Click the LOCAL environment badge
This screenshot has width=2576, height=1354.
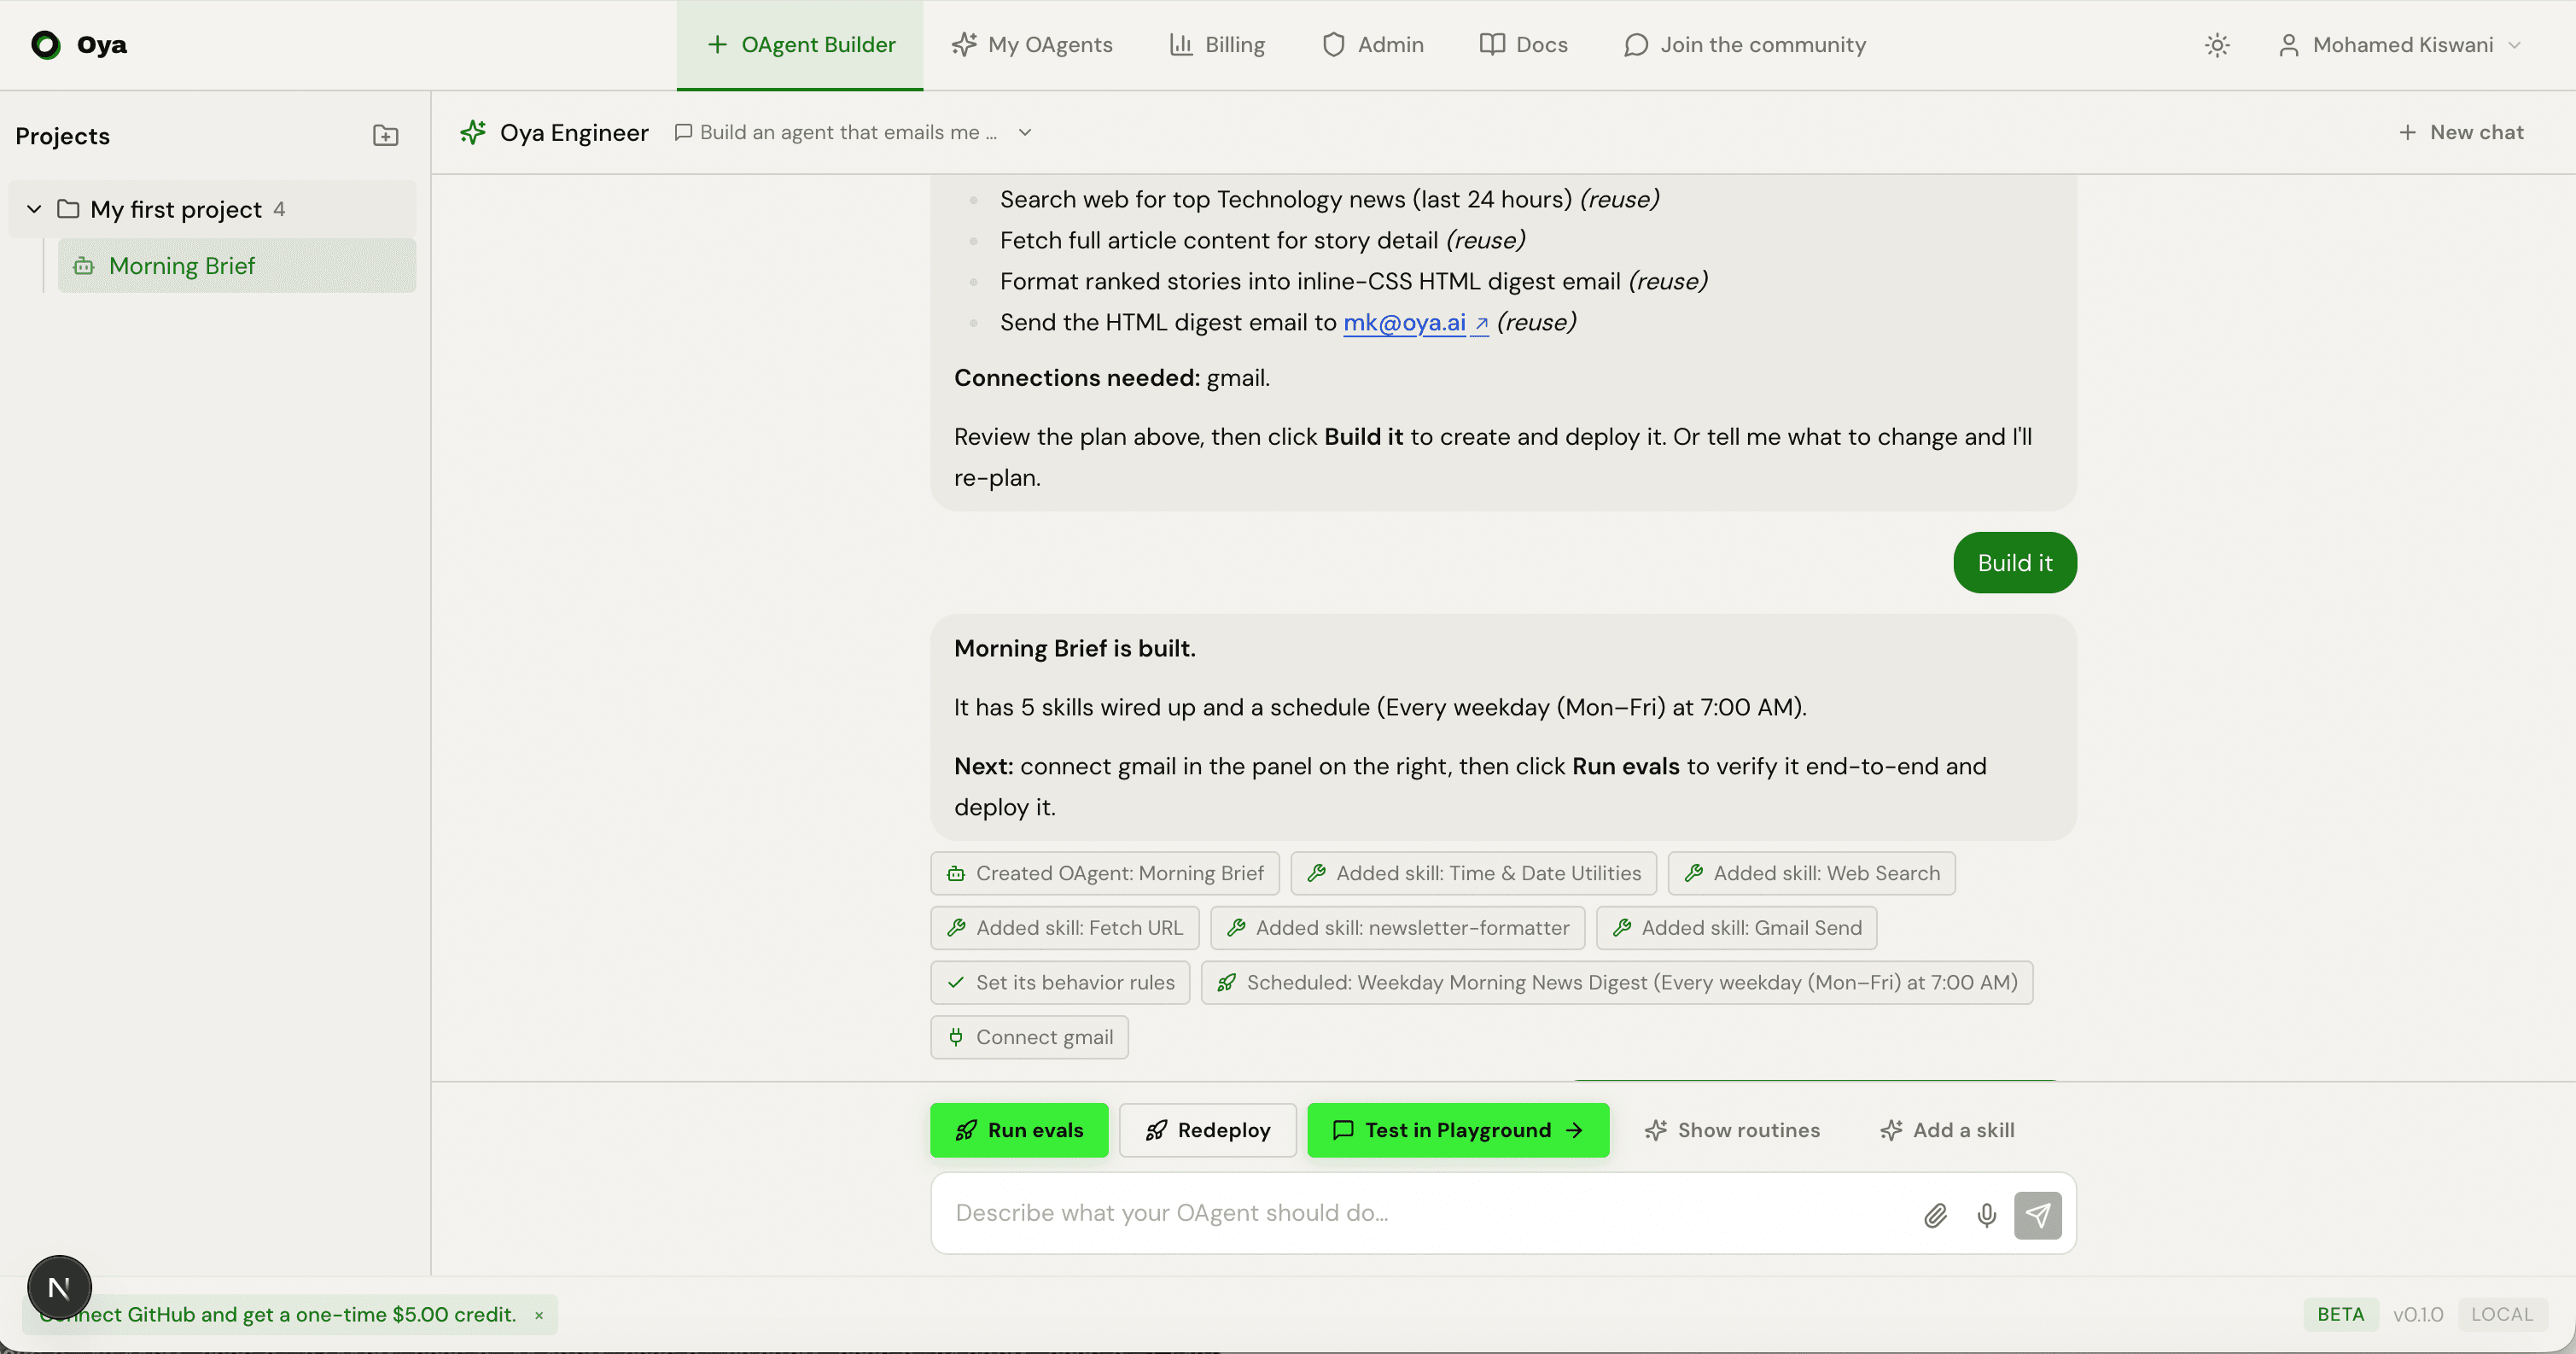2502,1314
